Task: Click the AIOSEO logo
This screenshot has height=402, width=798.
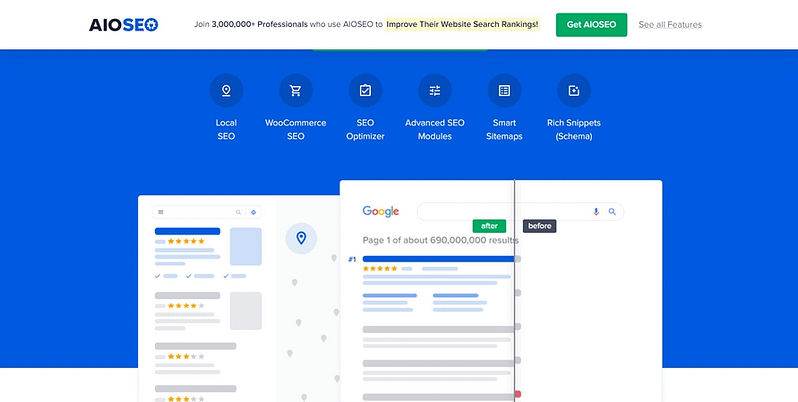Action: 124,24
